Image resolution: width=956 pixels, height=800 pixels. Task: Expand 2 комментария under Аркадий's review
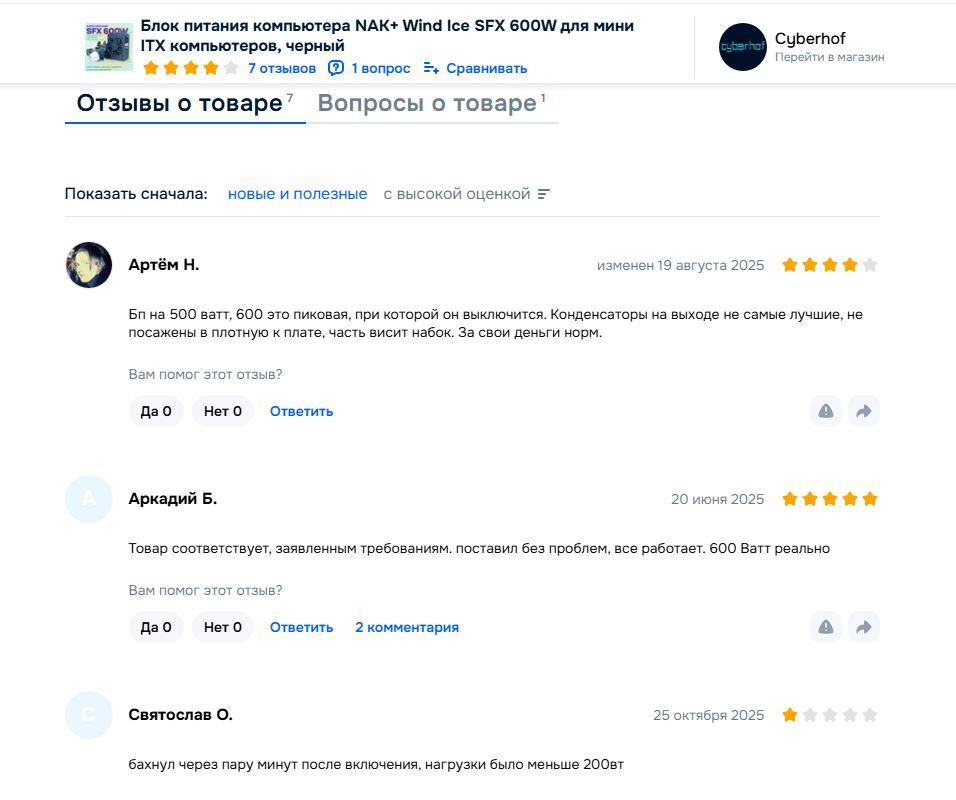407,627
